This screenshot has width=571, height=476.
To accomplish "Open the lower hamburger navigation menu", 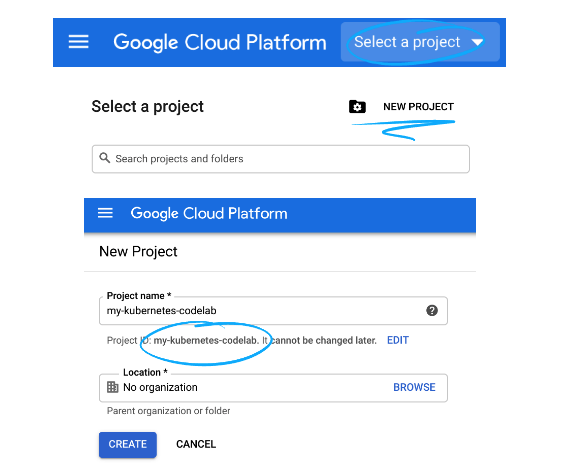I will click(105, 213).
